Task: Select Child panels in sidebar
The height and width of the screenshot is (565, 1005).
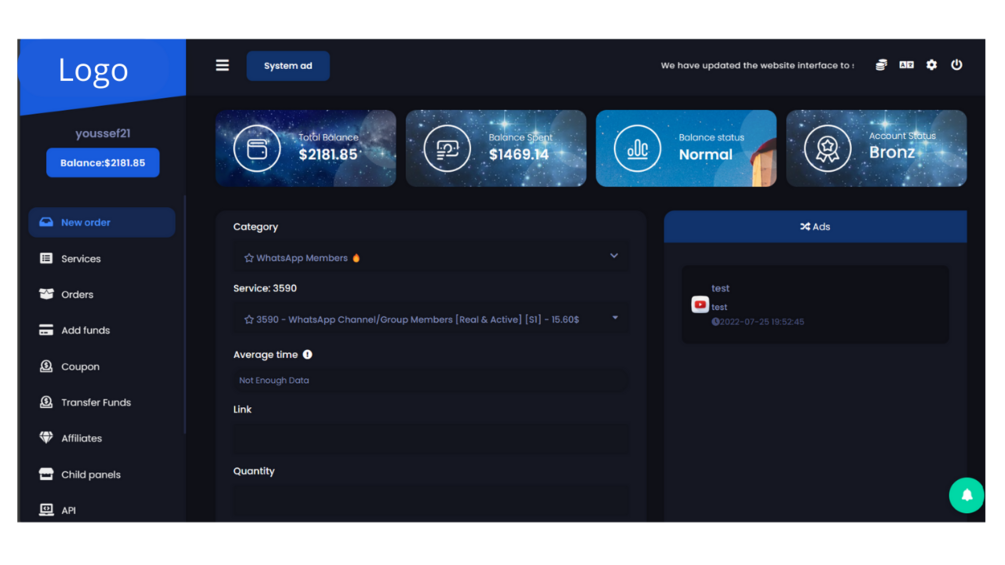Action: pyautogui.click(x=90, y=475)
